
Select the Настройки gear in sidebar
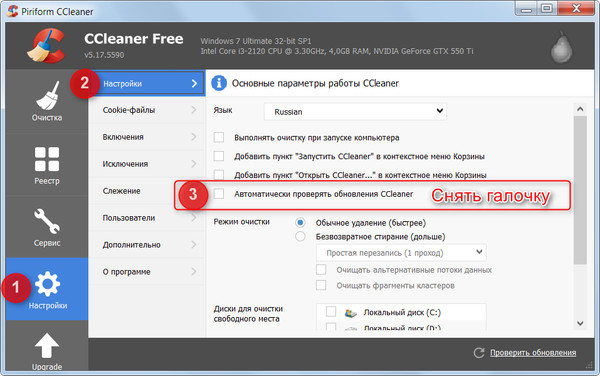point(47,289)
